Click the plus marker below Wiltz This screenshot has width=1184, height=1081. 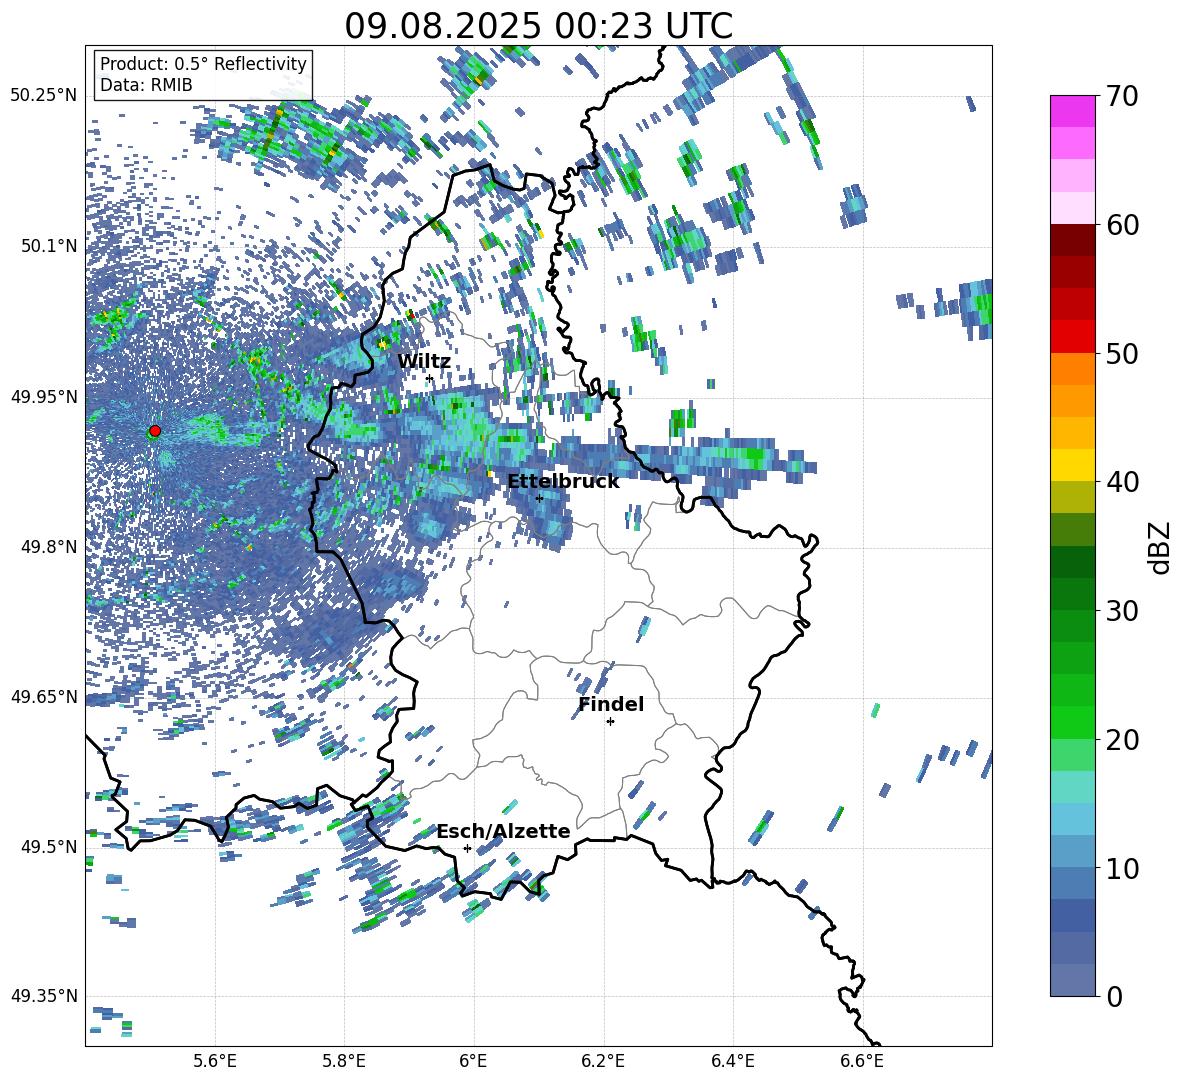click(430, 379)
